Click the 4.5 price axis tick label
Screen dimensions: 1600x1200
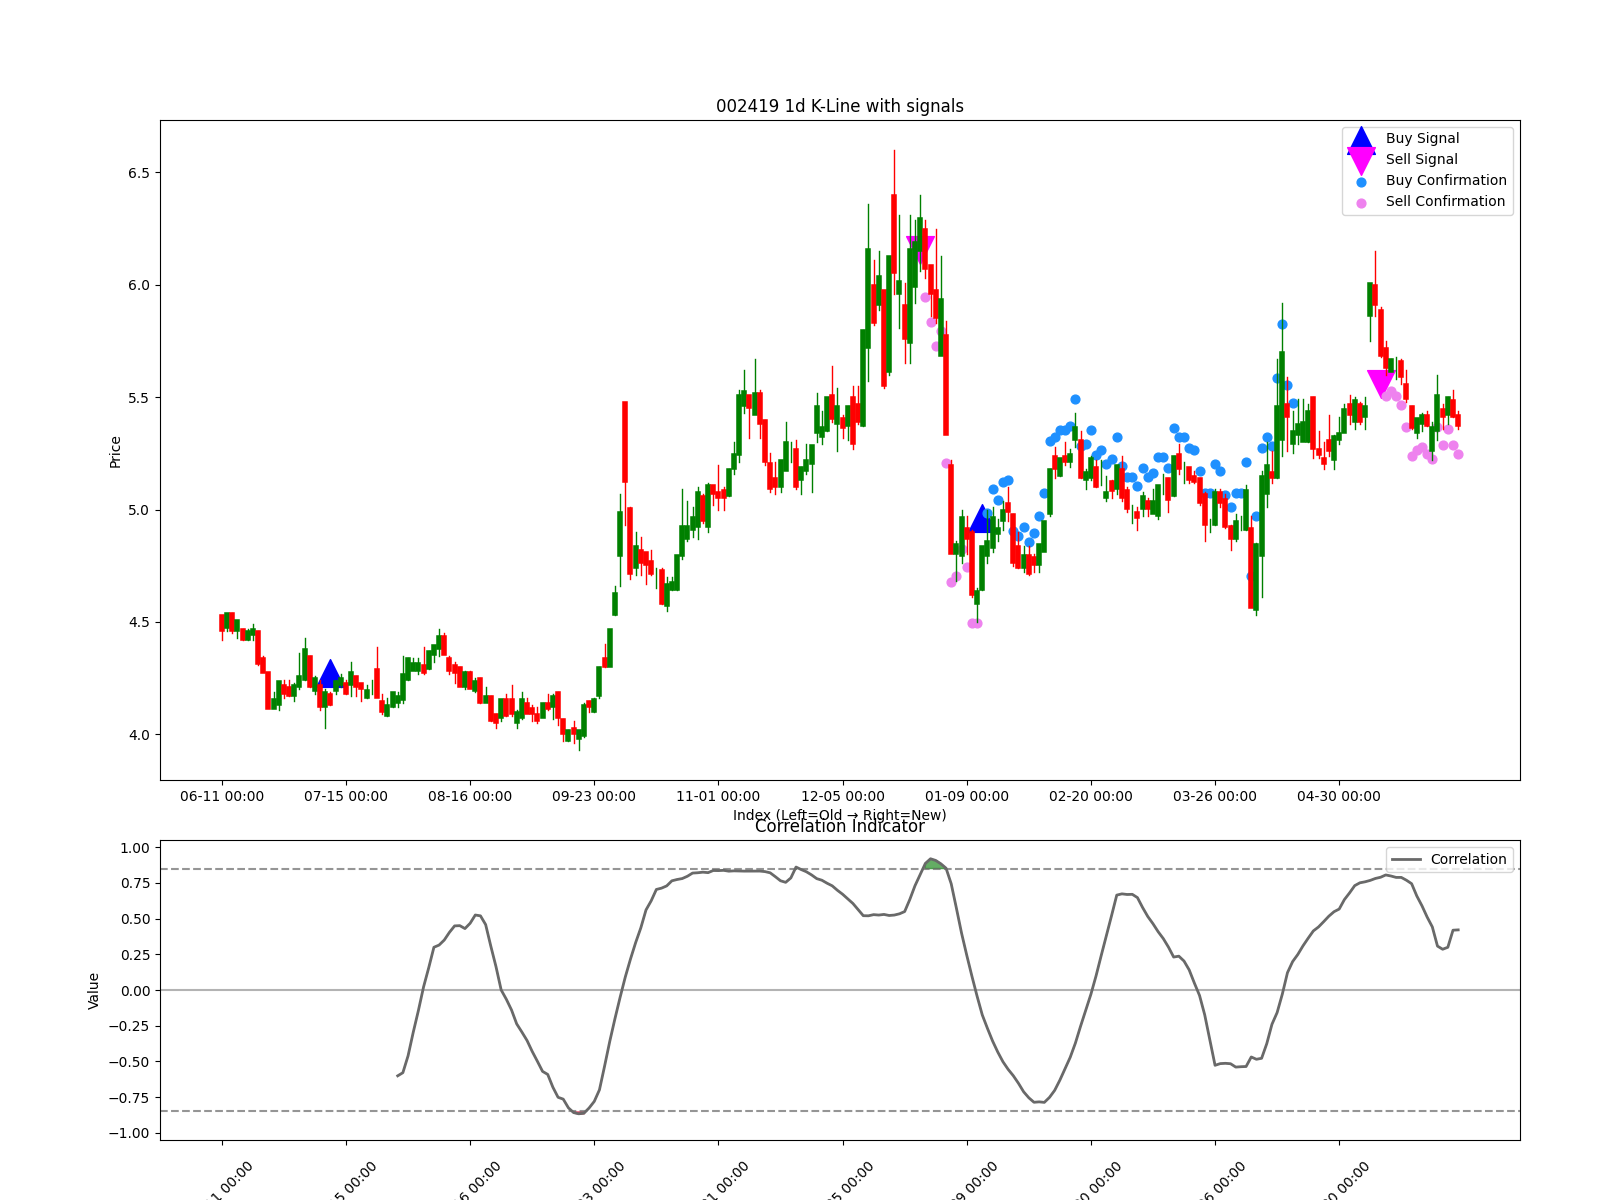pyautogui.click(x=138, y=622)
